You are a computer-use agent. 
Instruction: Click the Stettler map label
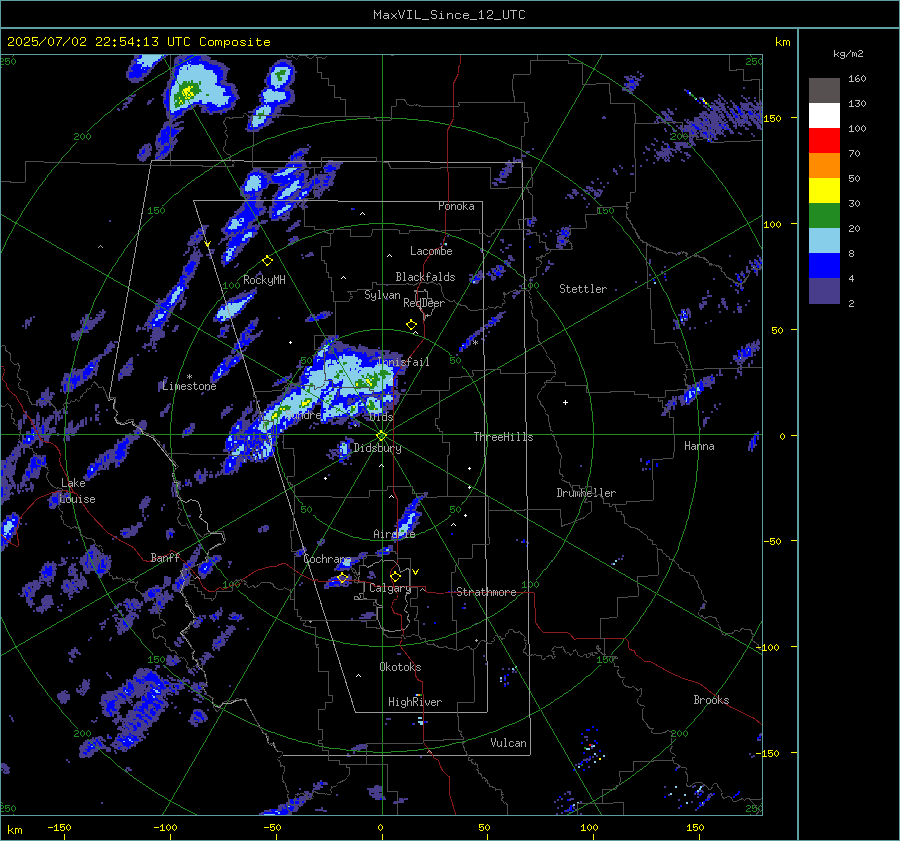coord(583,289)
